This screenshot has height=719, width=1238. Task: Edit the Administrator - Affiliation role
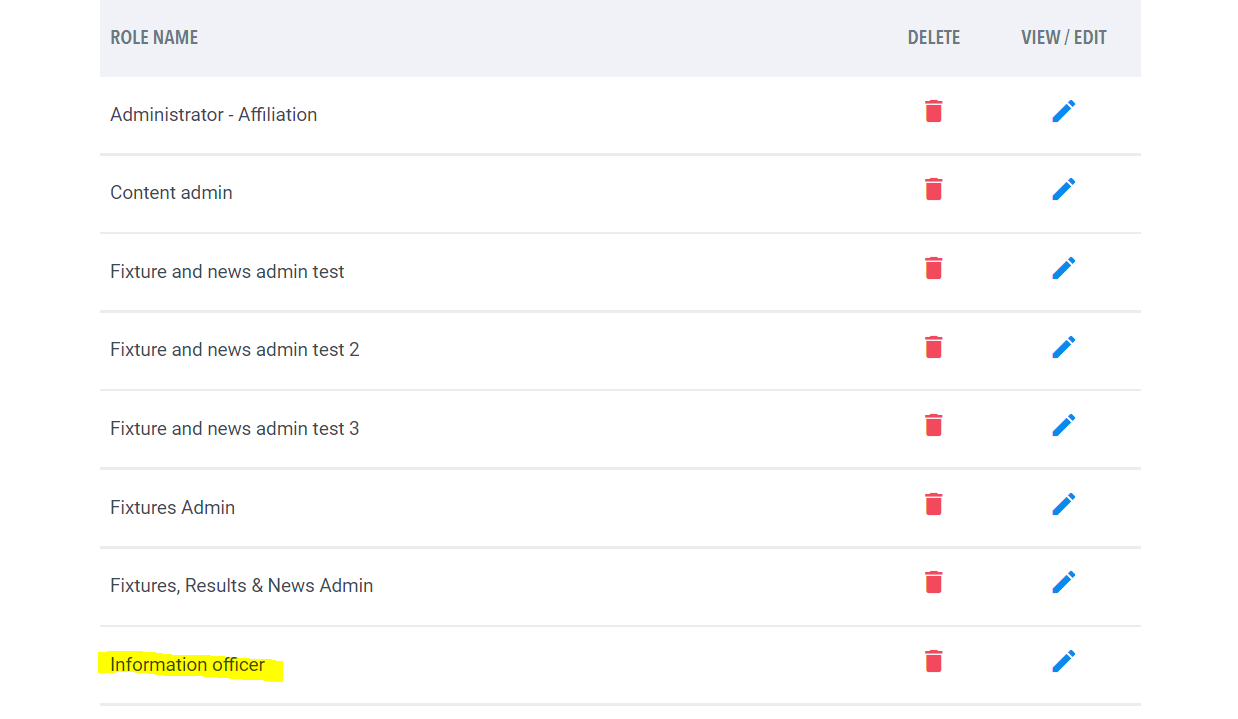[1064, 111]
